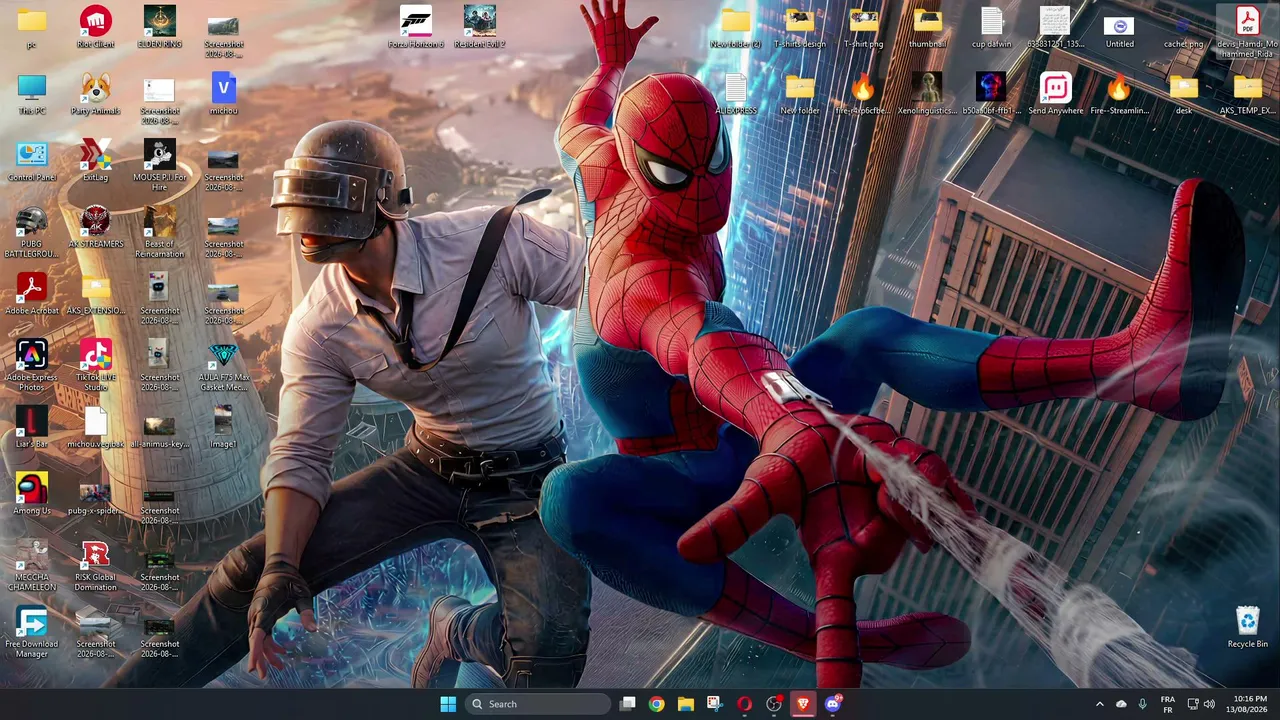This screenshot has height=720, width=1280.
Task: Select the Adobe Acrobat shortcut
Action: pos(32,294)
